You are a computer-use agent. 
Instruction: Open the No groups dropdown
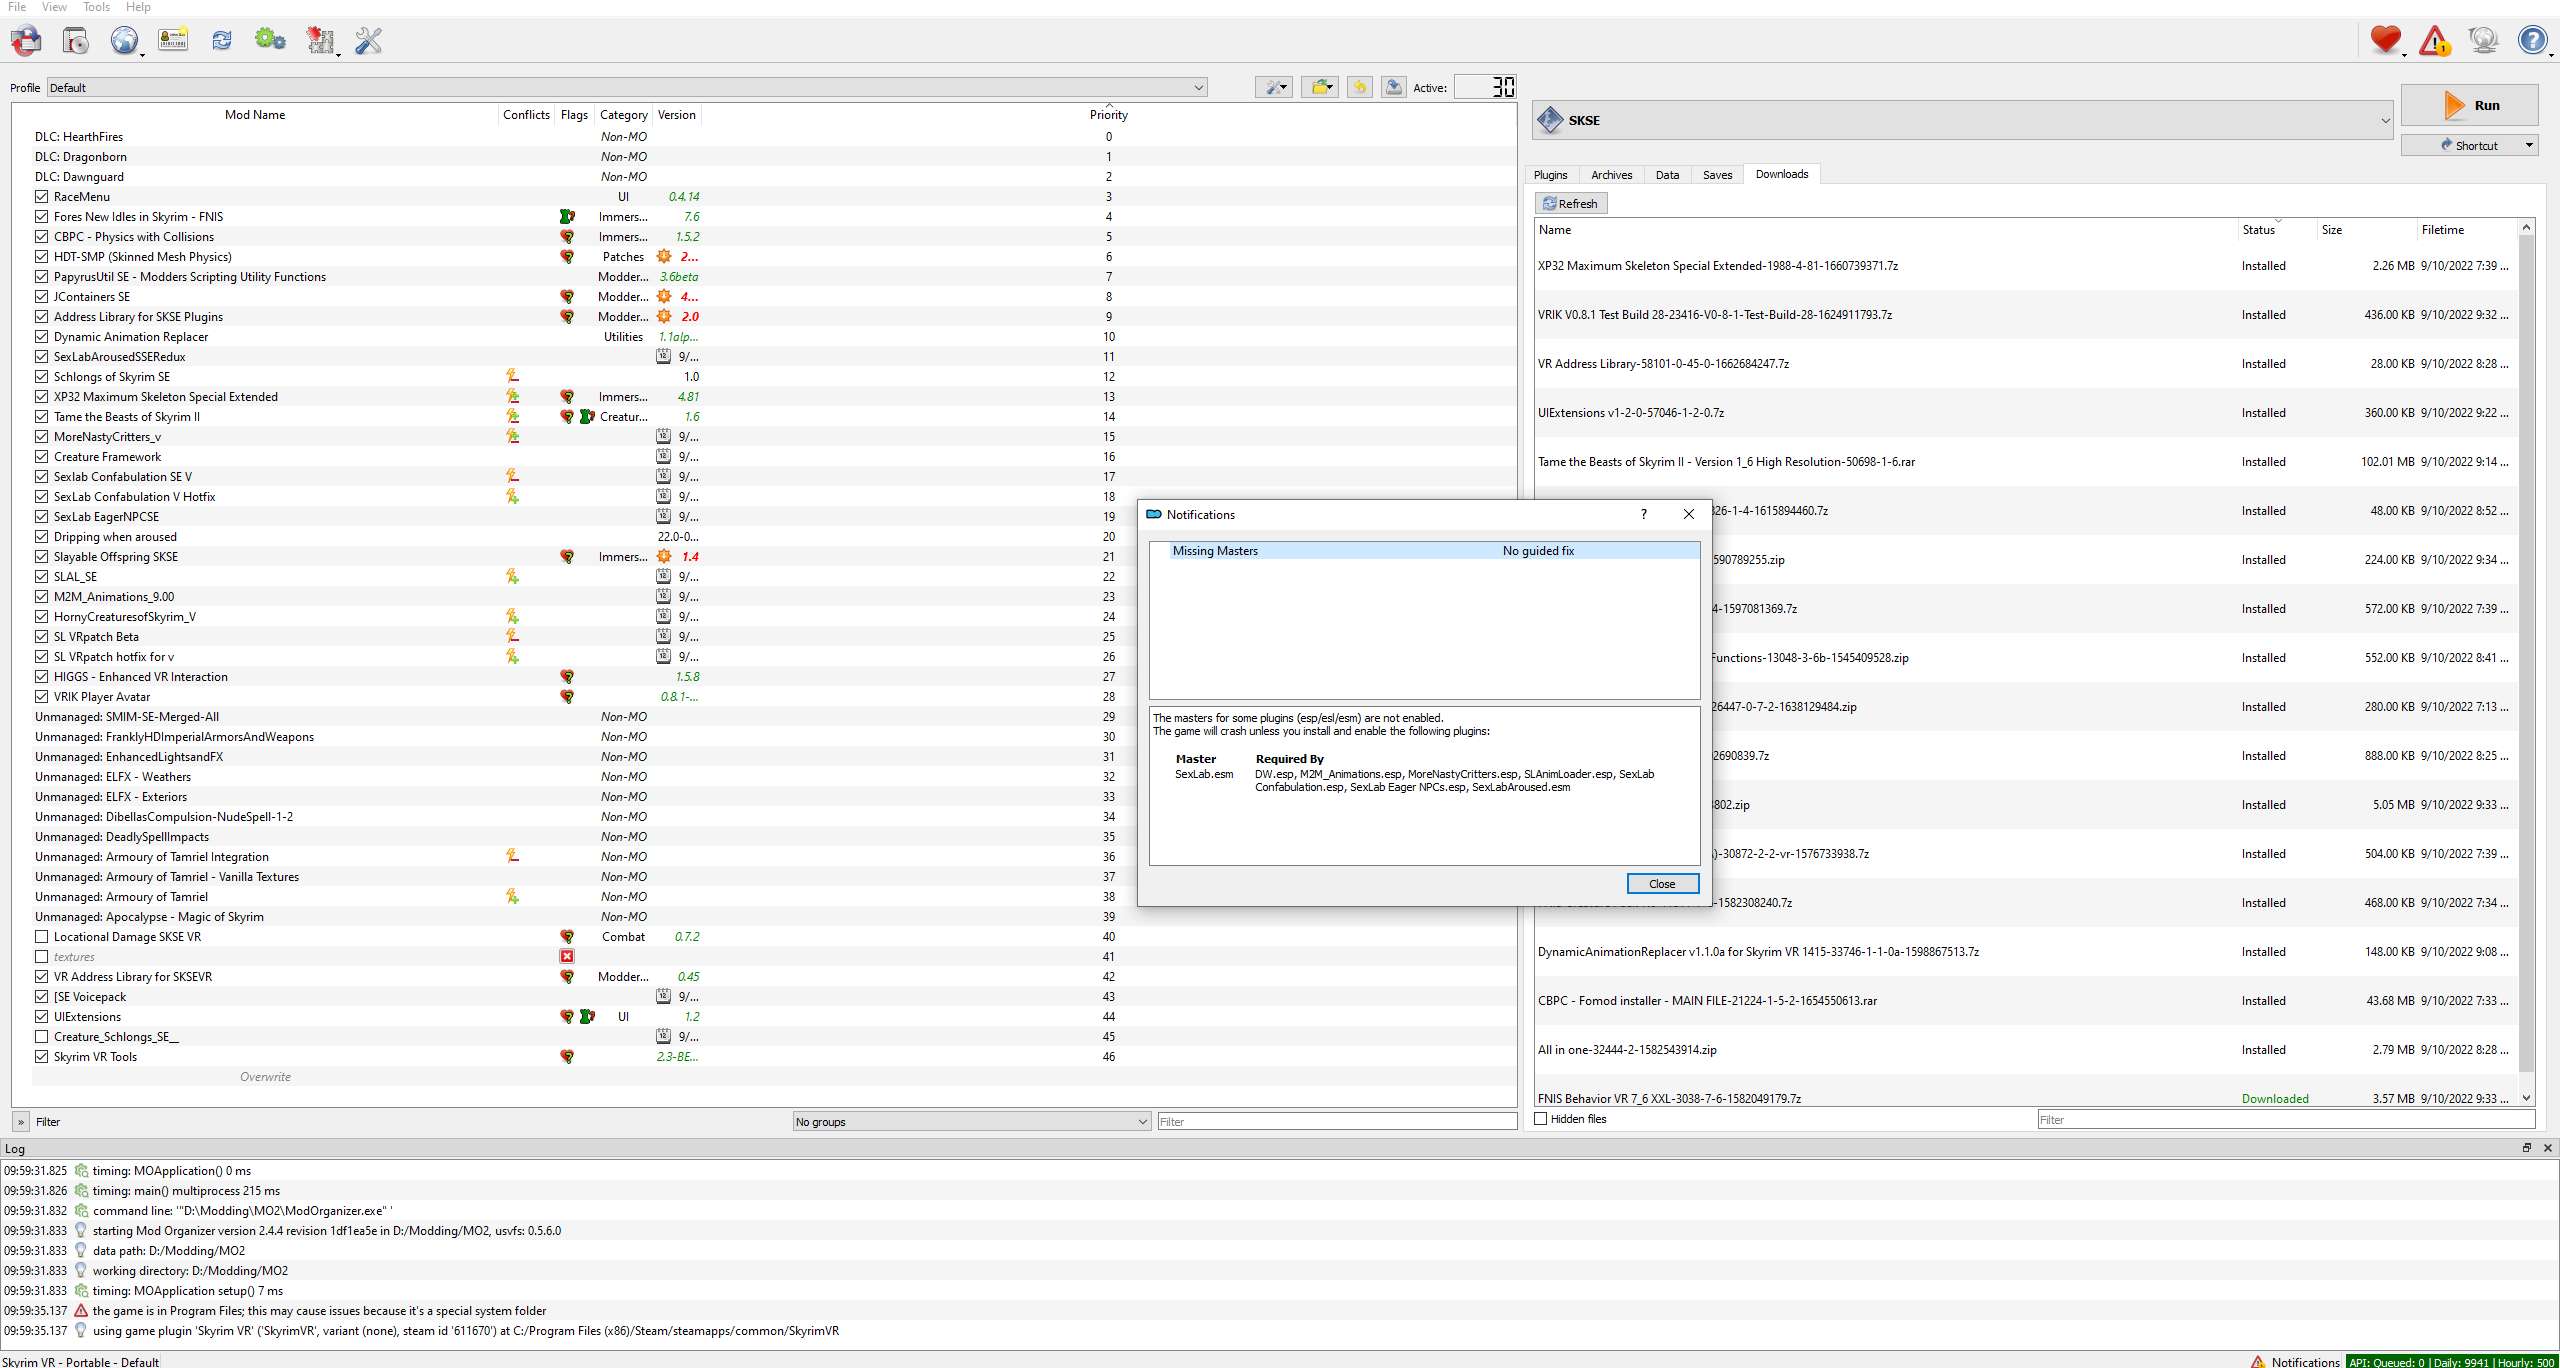972,1122
